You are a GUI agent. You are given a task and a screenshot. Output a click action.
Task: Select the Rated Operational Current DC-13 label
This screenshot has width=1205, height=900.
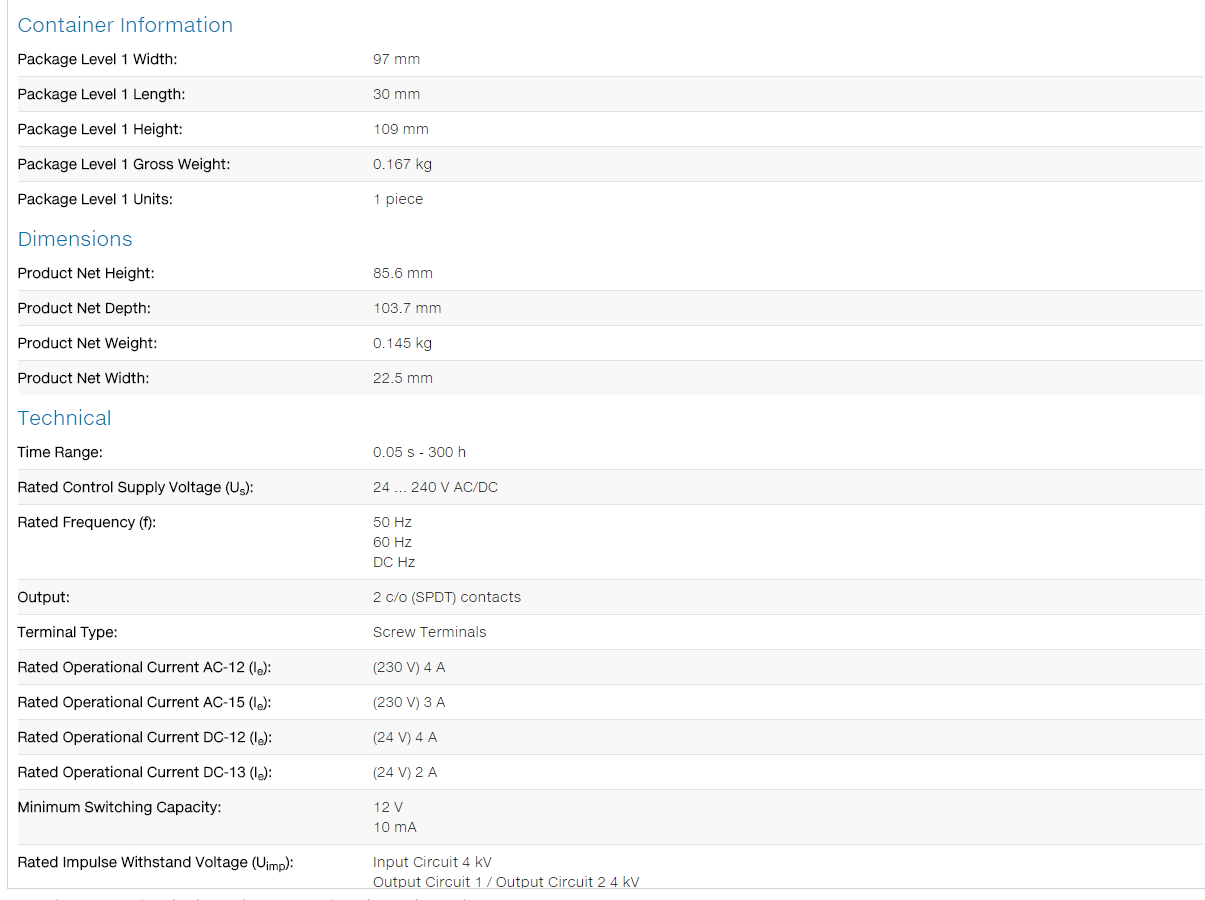click(145, 773)
